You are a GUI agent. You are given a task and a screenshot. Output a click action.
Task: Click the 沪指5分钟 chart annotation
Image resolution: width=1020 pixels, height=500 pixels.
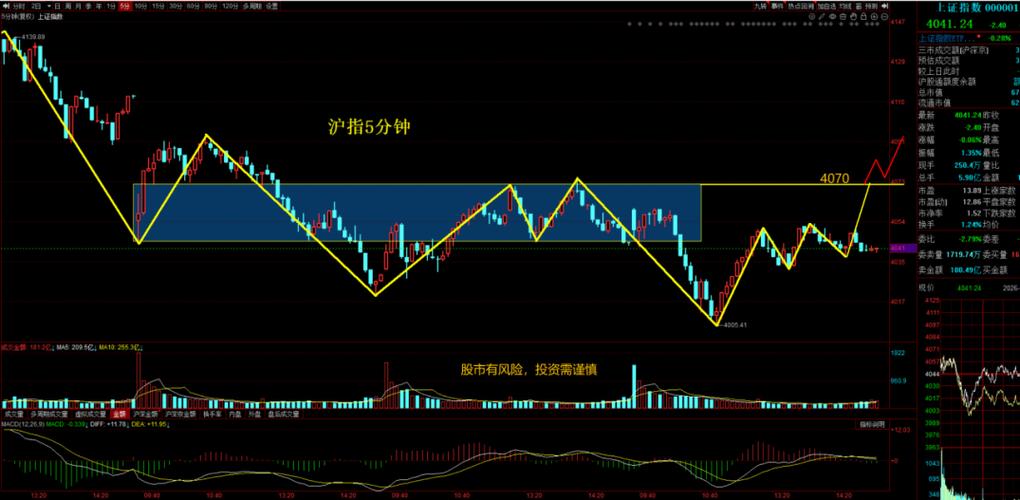pyautogui.click(x=368, y=127)
